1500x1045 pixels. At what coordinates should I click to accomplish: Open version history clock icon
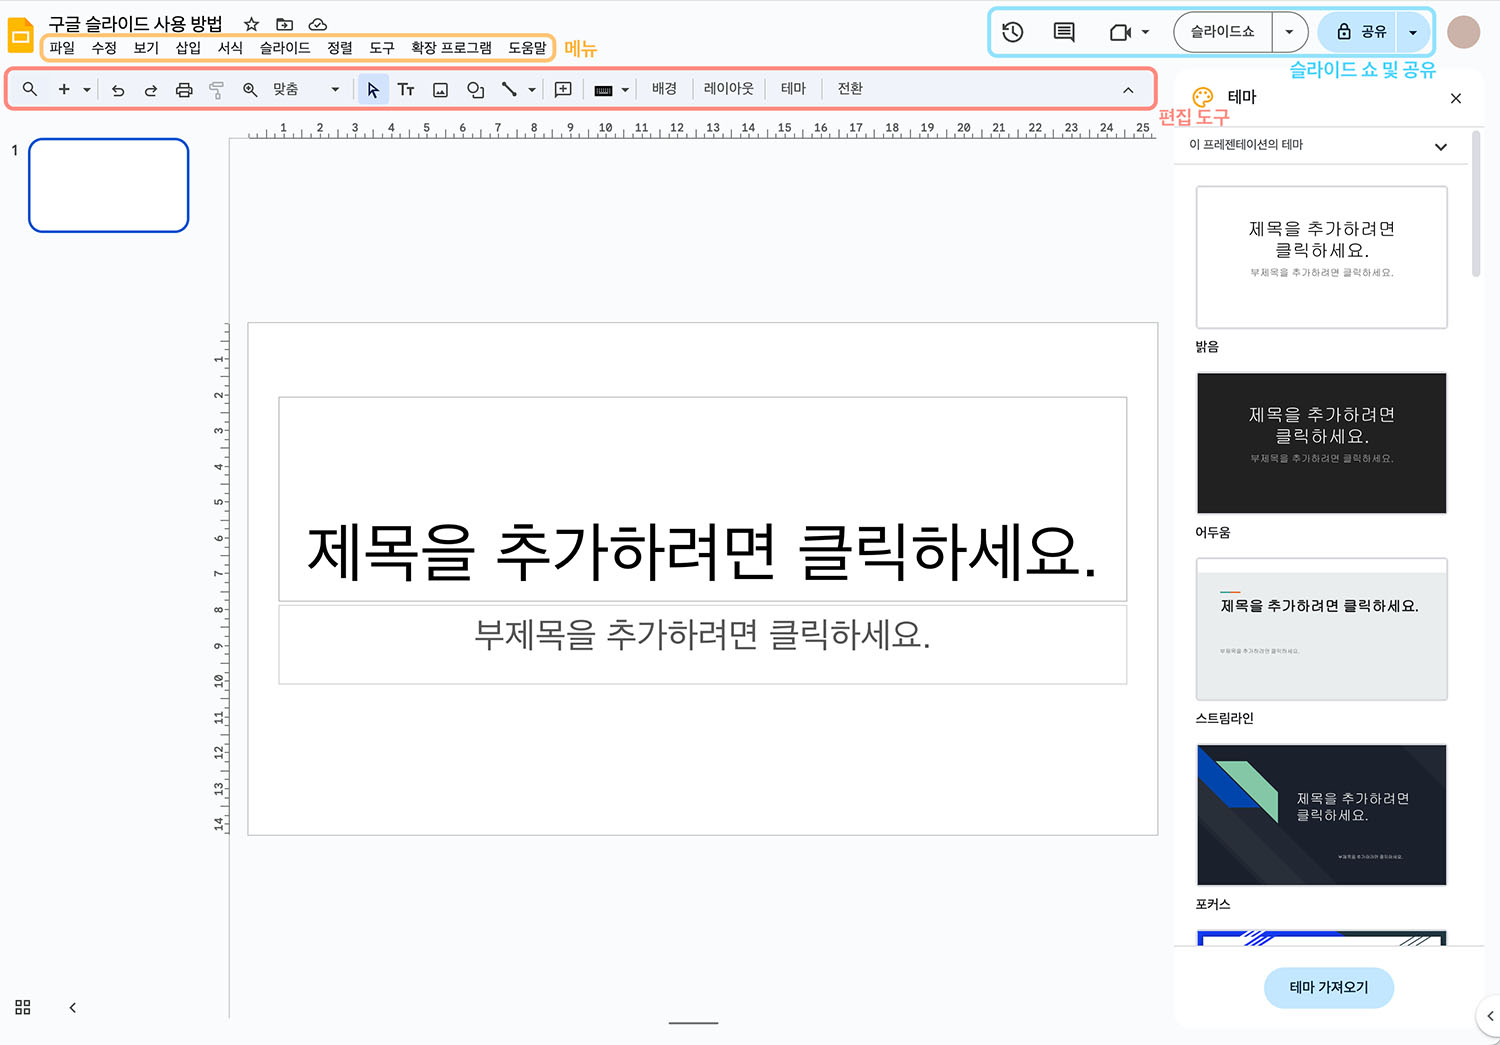pos(1013,32)
